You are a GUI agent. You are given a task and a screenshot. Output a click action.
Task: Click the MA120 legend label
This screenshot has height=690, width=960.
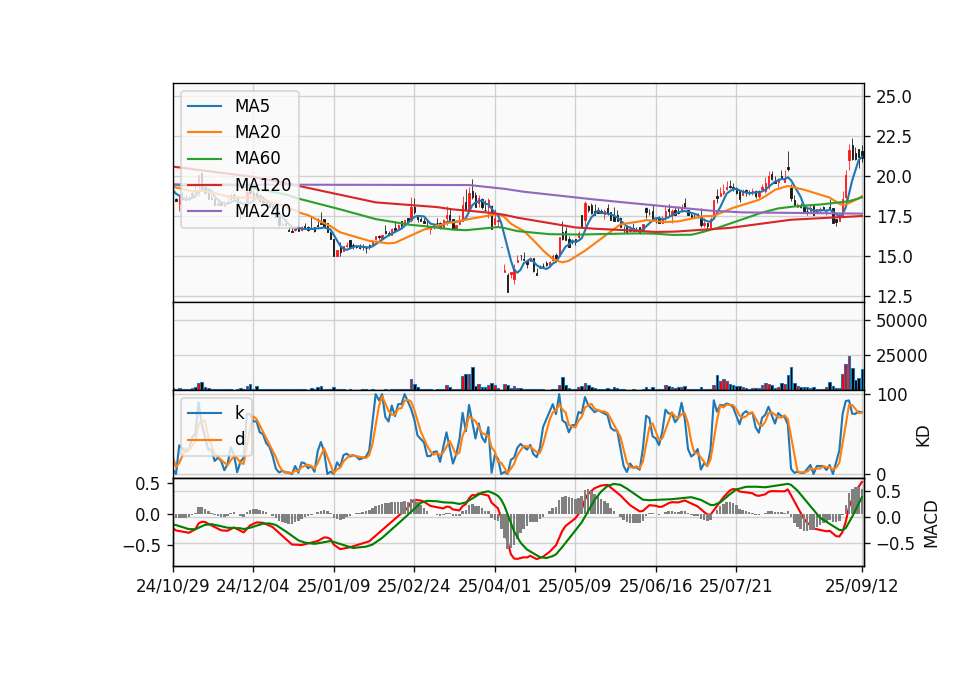(263, 184)
